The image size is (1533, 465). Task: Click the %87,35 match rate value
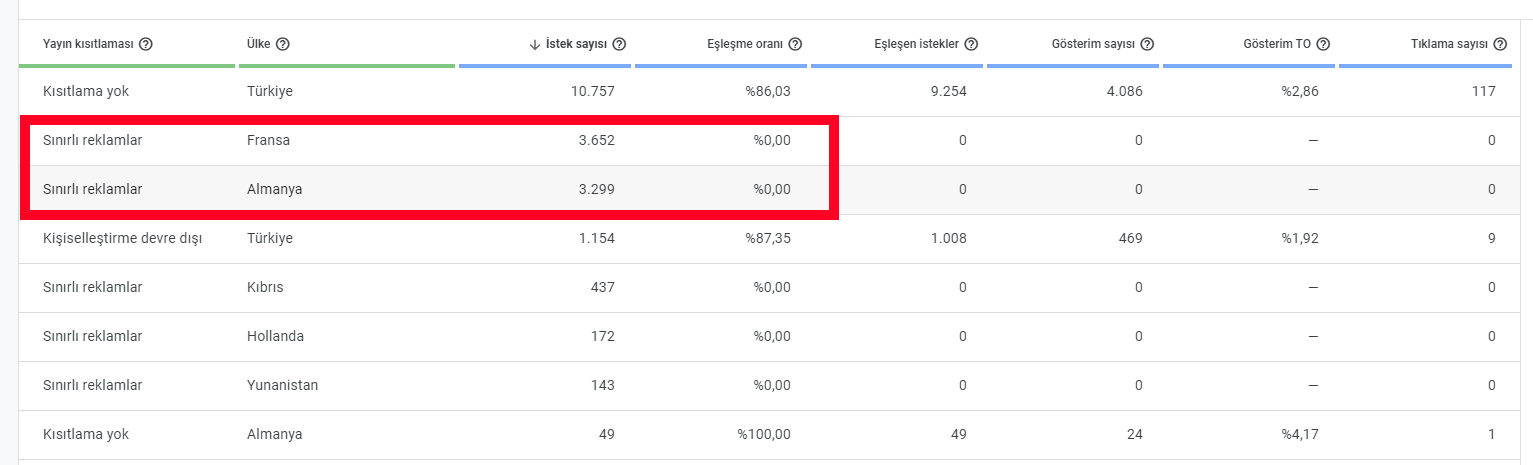(x=768, y=238)
